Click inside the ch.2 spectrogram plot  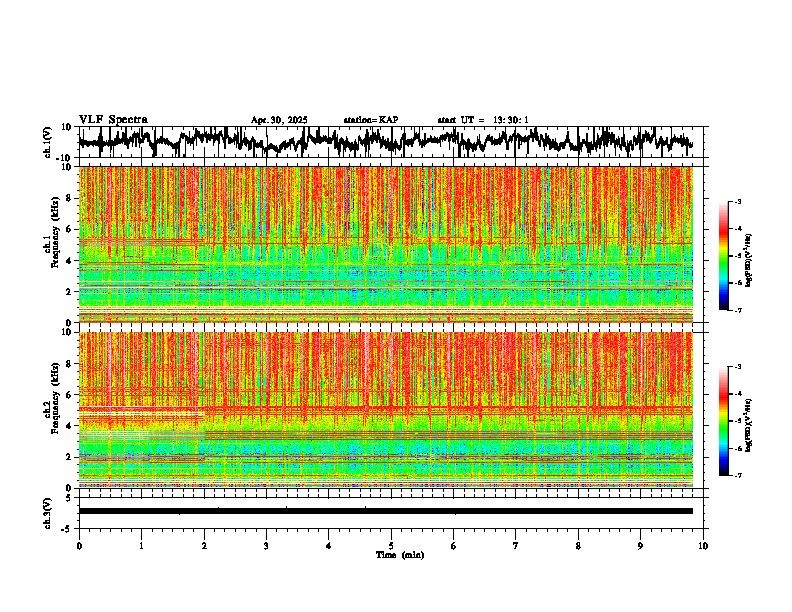(x=385, y=410)
